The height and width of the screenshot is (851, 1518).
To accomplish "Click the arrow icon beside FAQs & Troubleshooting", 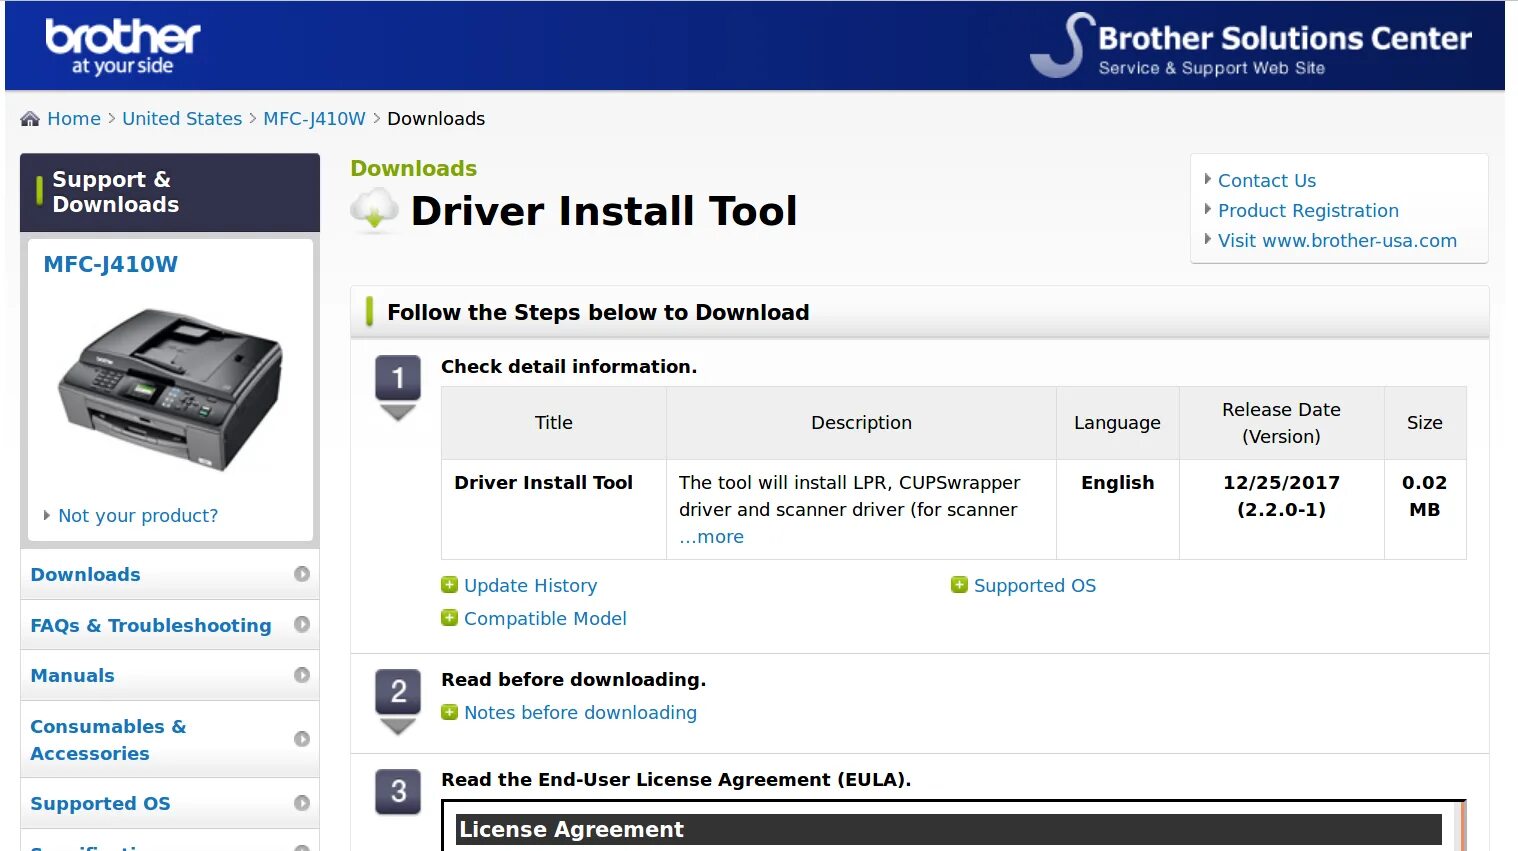I will click(x=302, y=624).
